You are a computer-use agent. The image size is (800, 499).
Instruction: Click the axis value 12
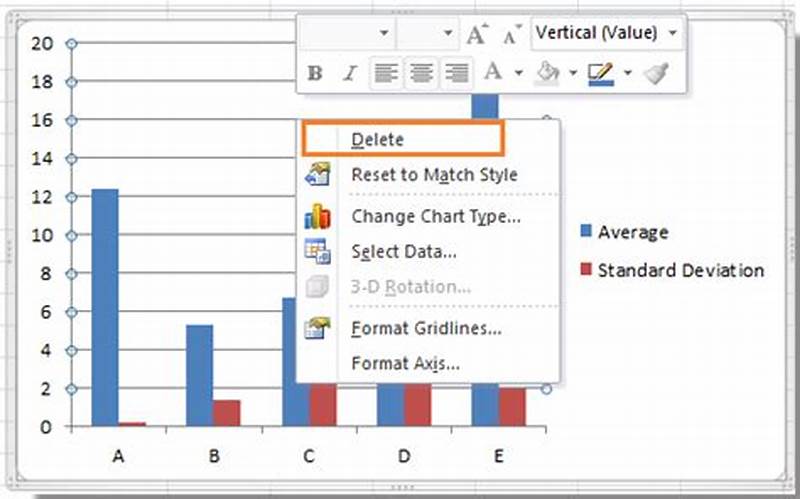pos(42,197)
